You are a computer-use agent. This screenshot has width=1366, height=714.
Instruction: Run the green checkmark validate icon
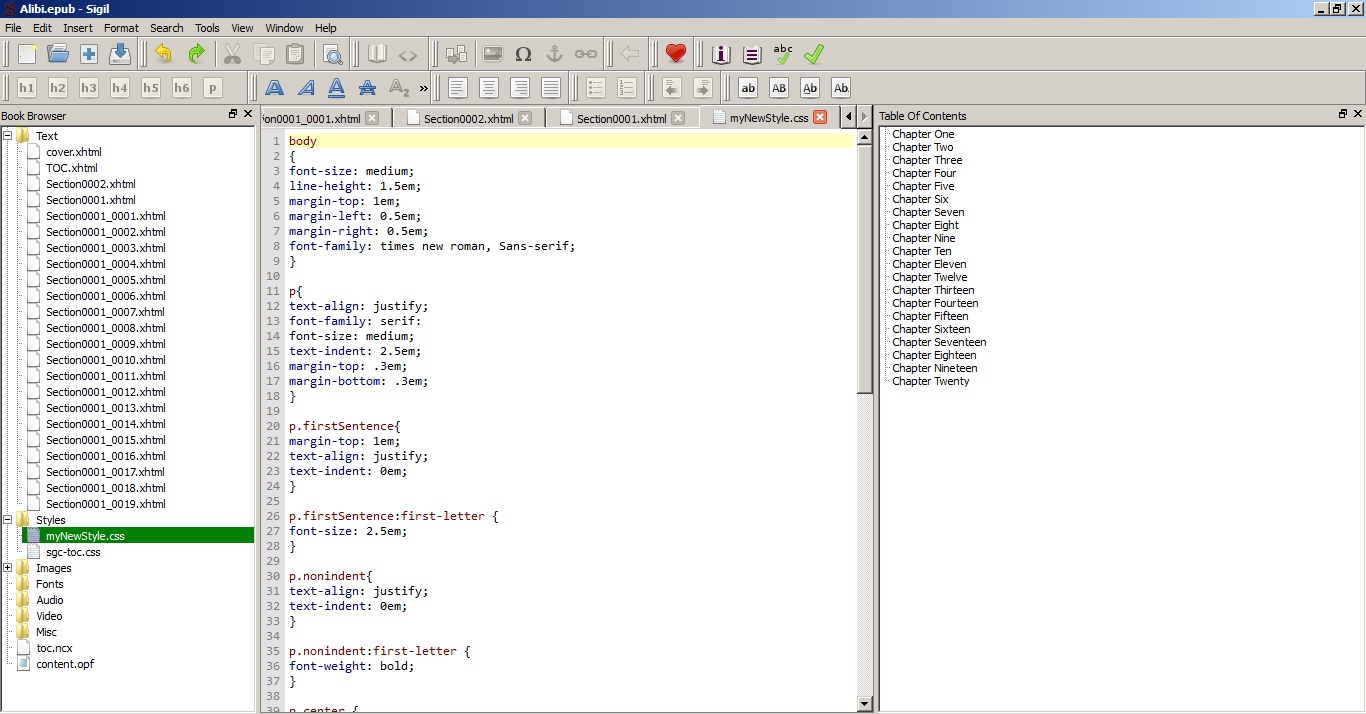point(814,54)
